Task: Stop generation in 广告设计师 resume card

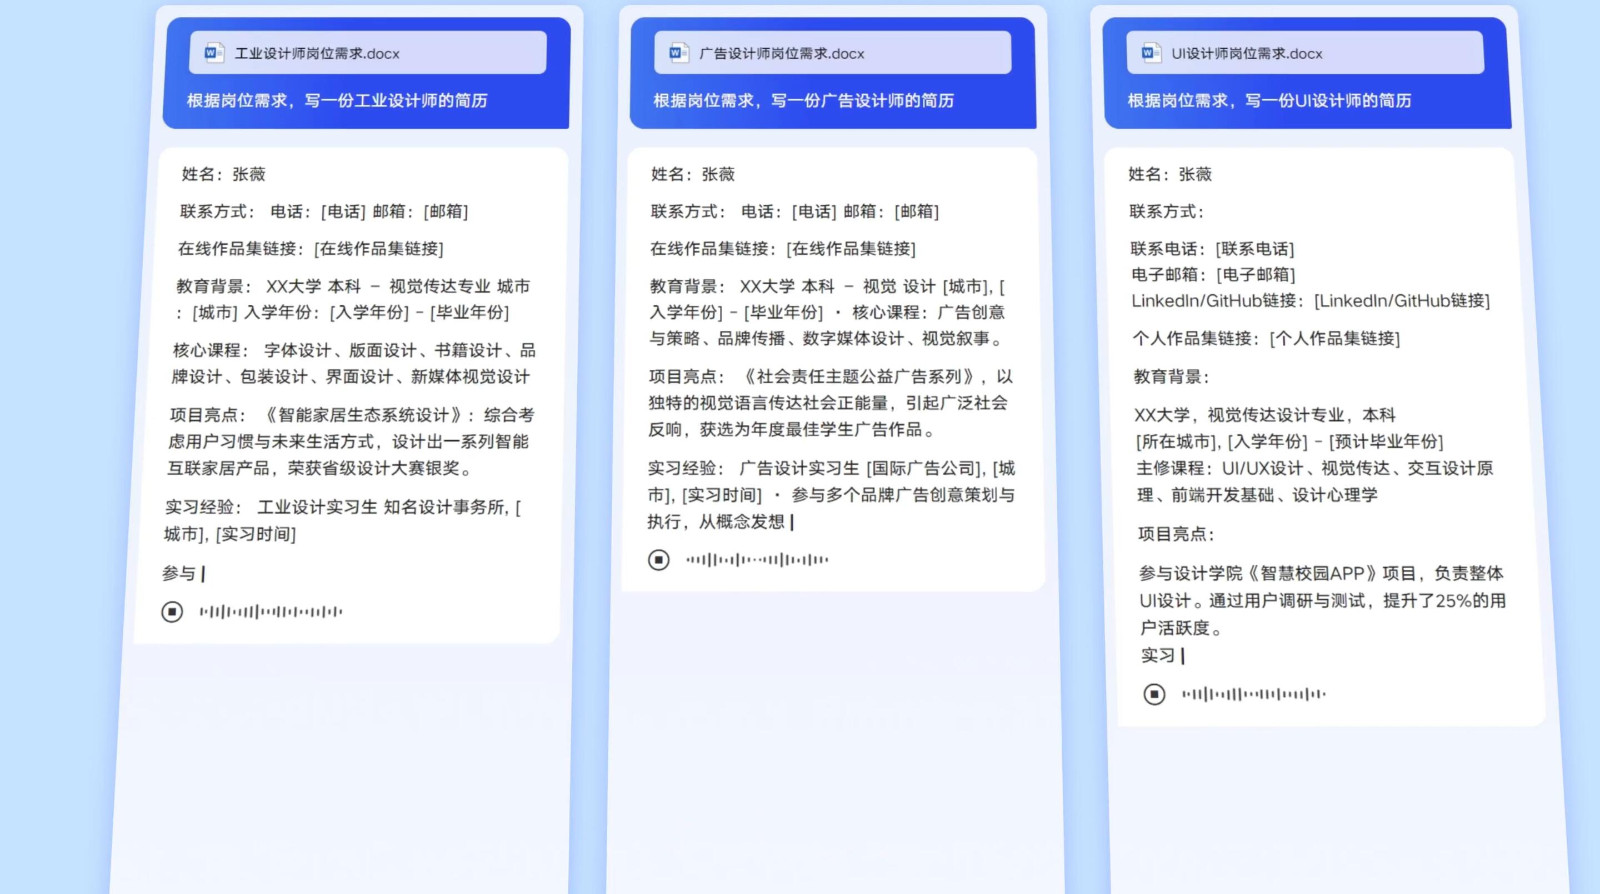Action: pos(658,560)
